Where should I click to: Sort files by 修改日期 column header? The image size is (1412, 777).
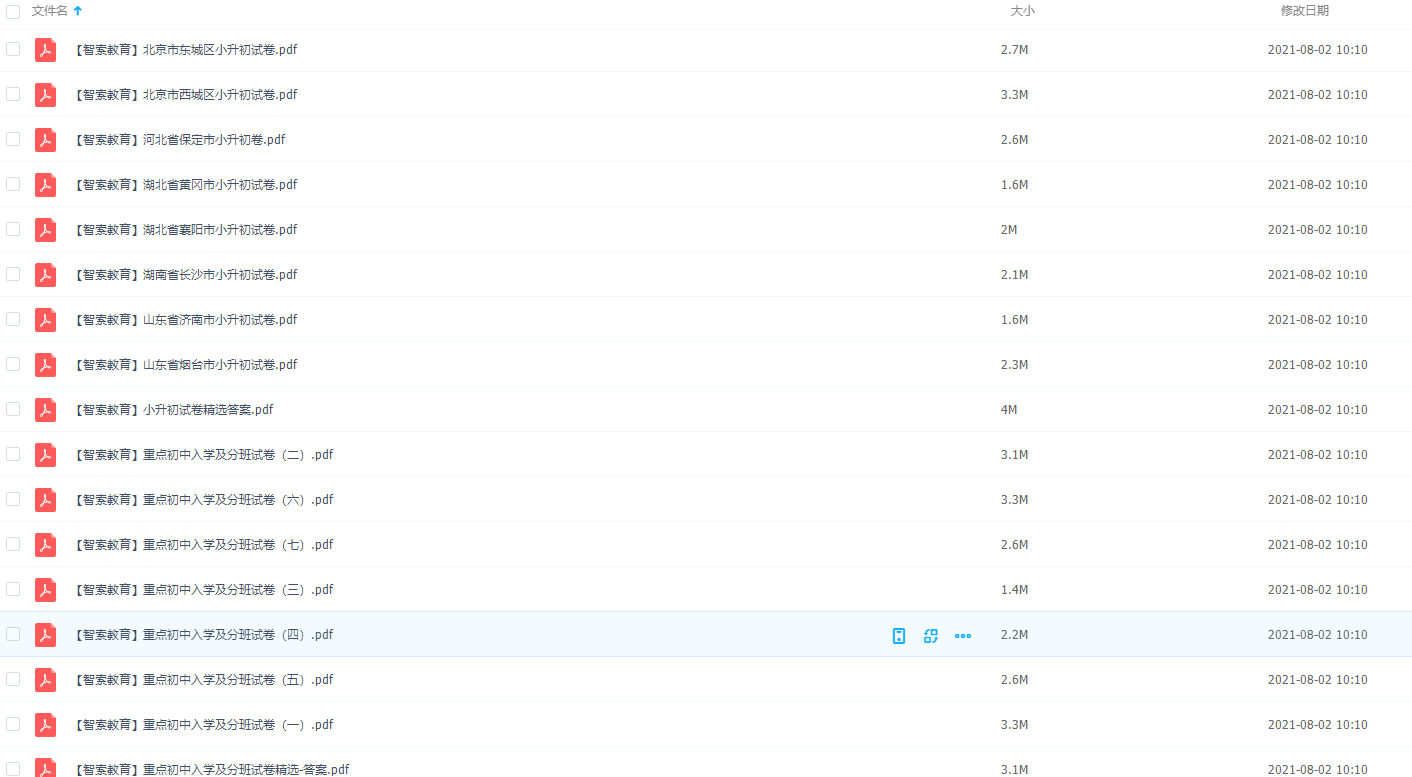point(1304,11)
